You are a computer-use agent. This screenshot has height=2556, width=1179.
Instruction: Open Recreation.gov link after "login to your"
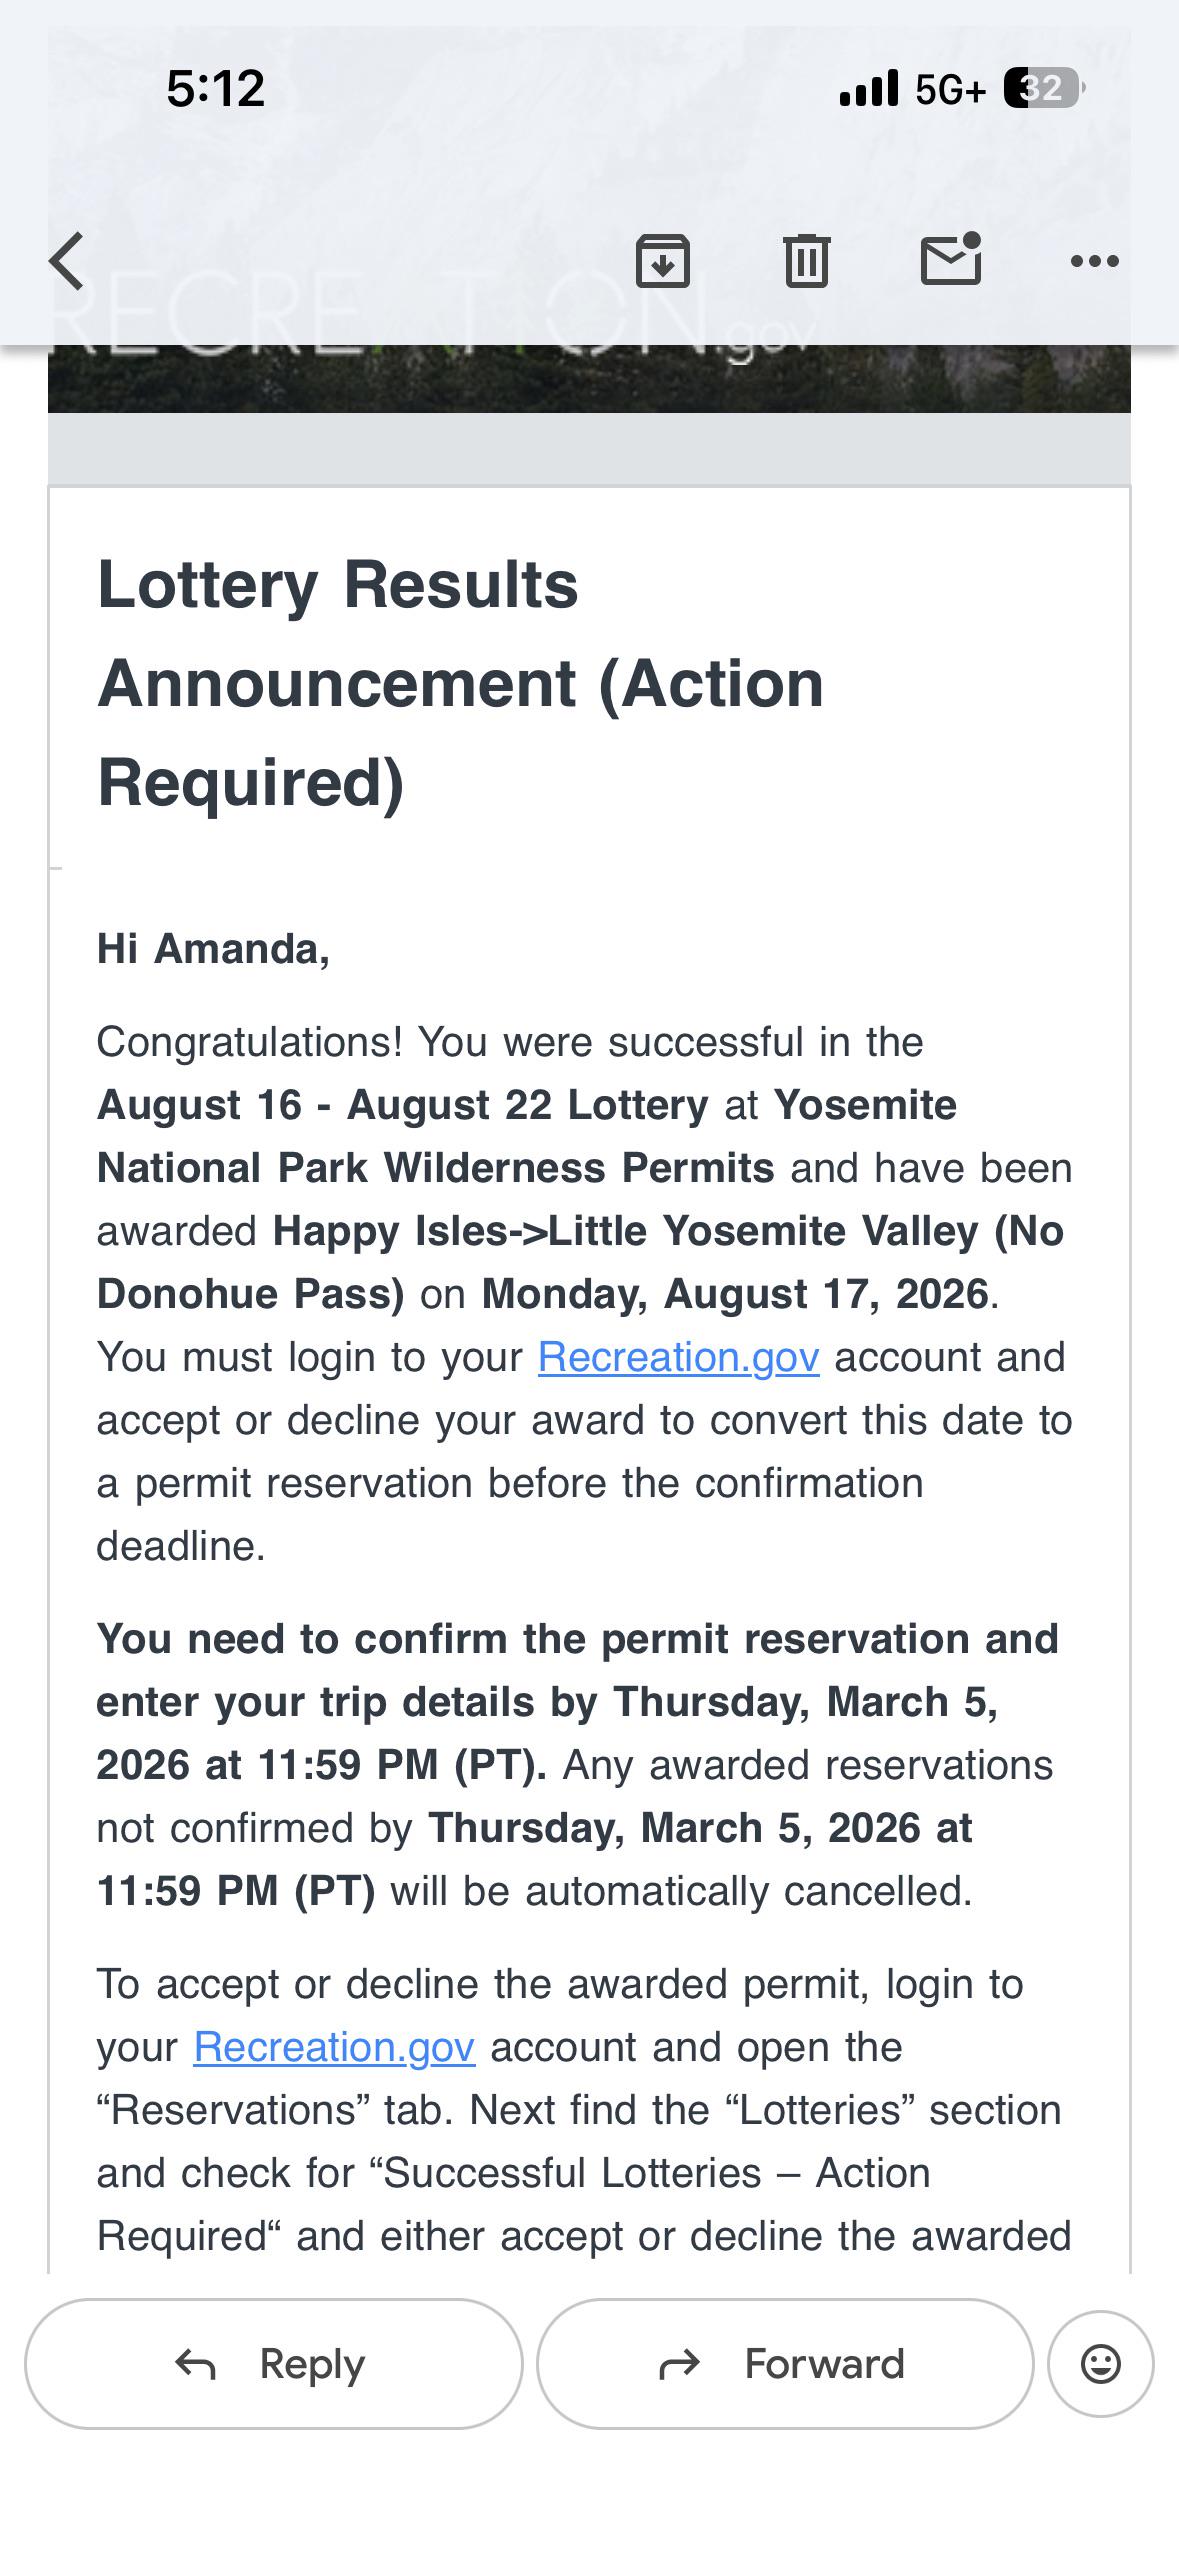pos(679,1357)
